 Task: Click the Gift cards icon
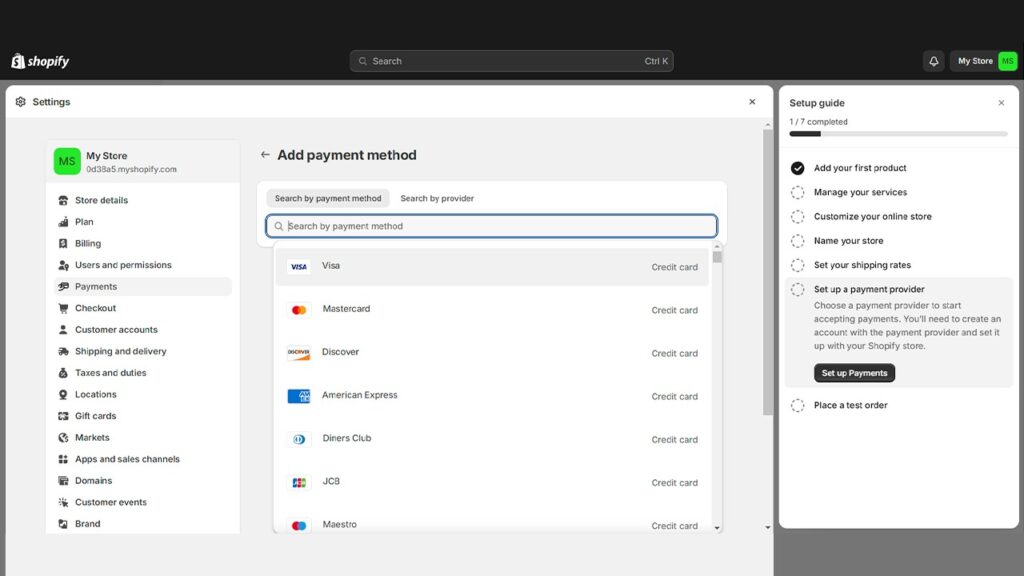[63, 415]
